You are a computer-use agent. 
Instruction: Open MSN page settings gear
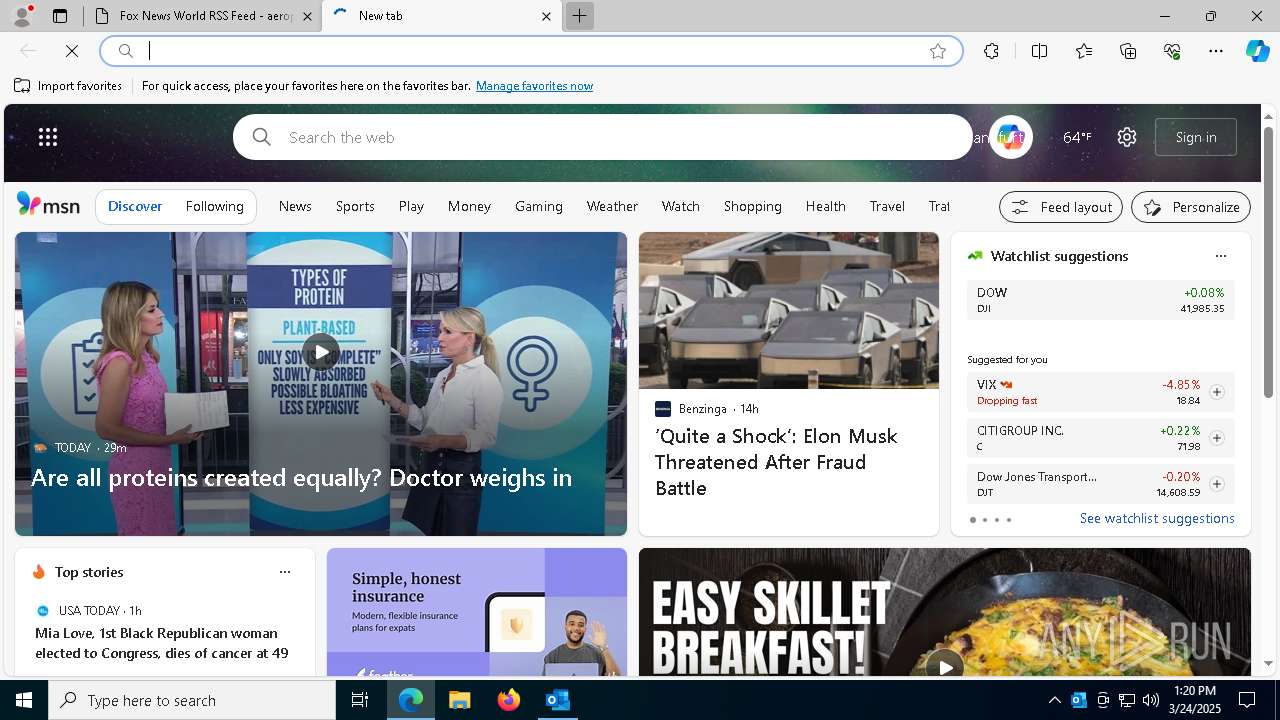pyautogui.click(x=1127, y=137)
